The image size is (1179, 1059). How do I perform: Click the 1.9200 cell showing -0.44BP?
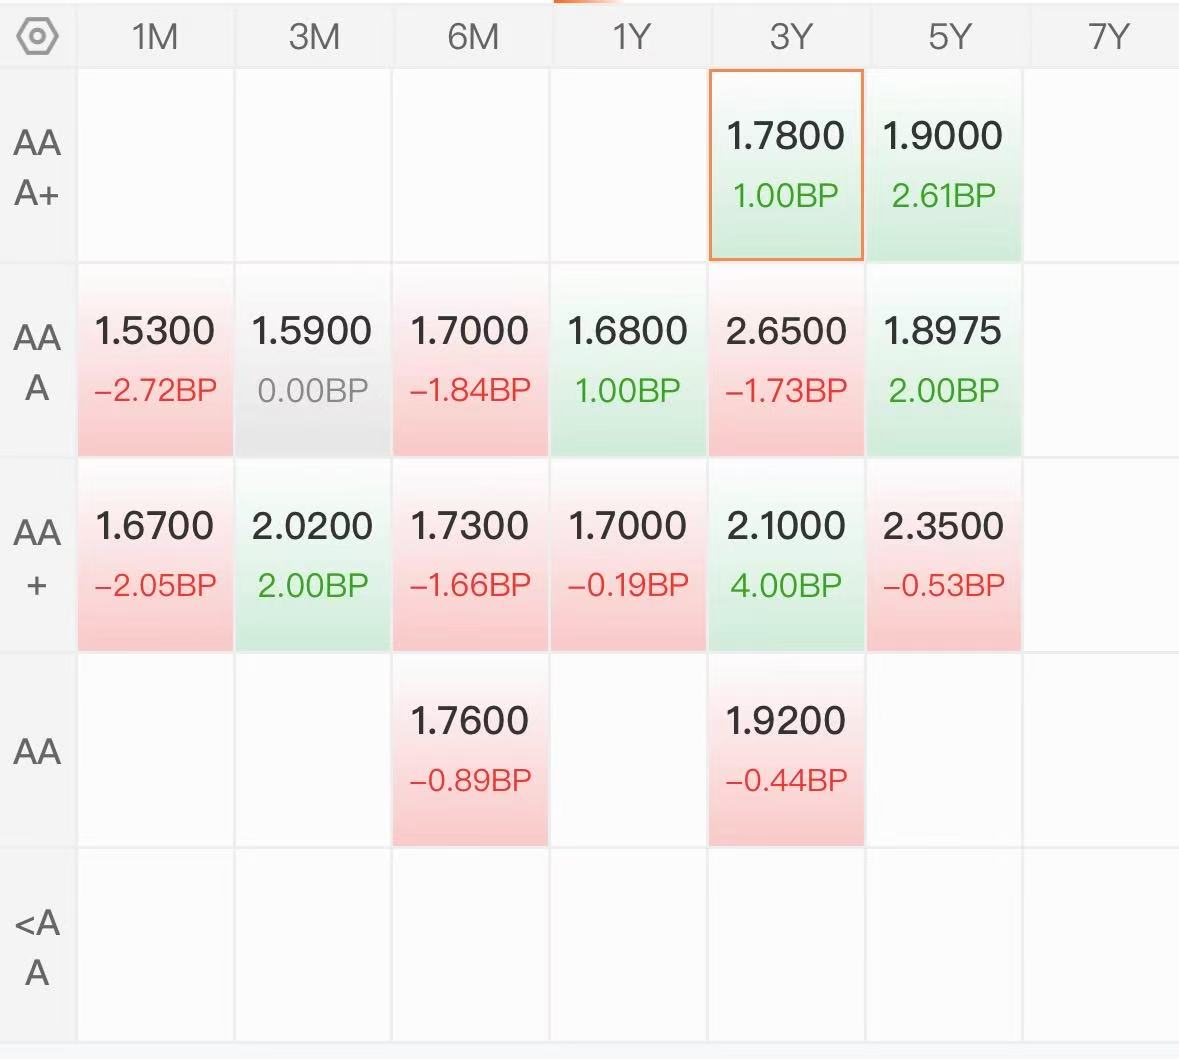pyautogui.click(x=786, y=750)
